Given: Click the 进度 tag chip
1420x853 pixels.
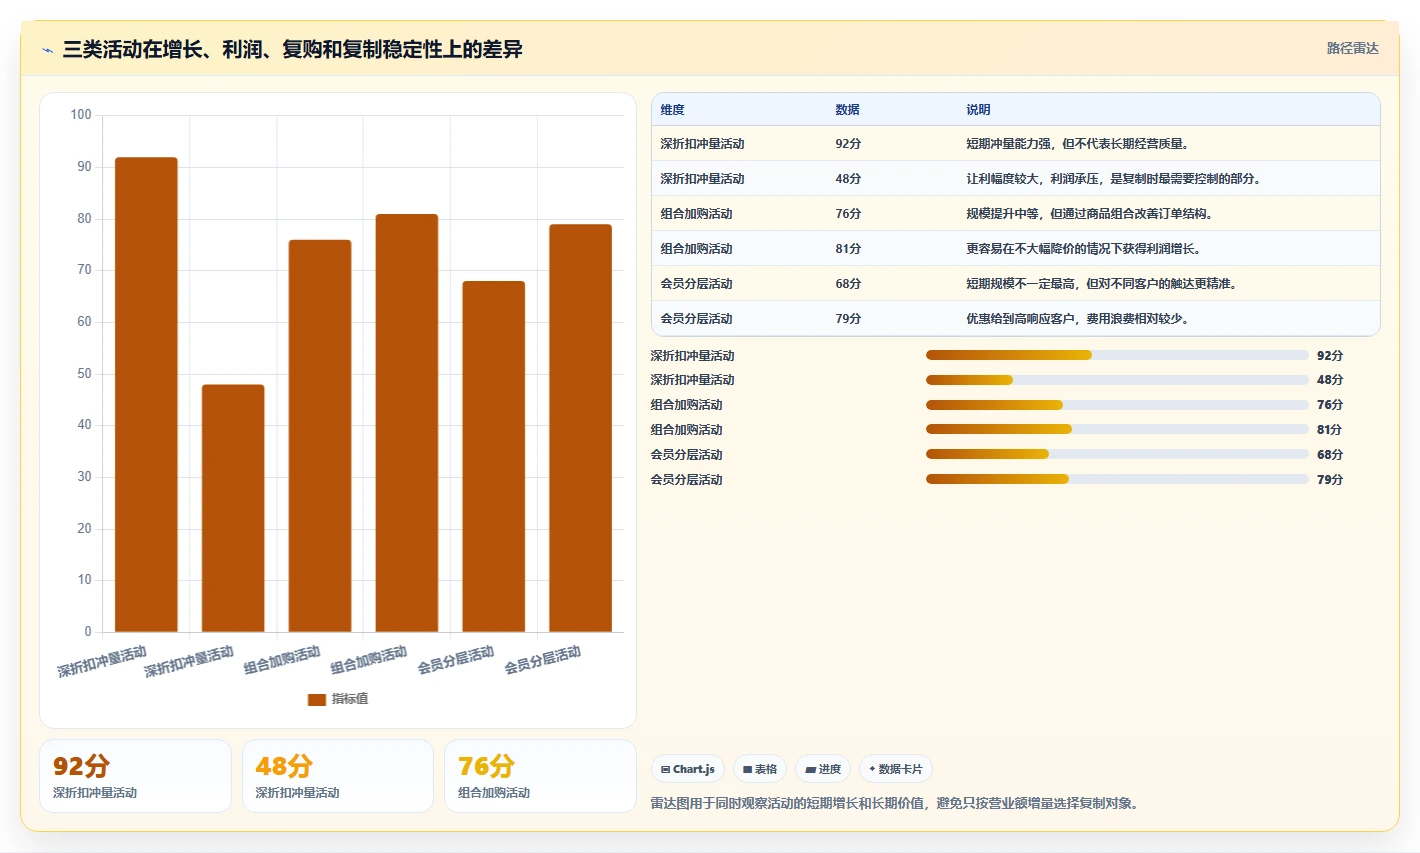Looking at the screenshot, I should point(823,769).
